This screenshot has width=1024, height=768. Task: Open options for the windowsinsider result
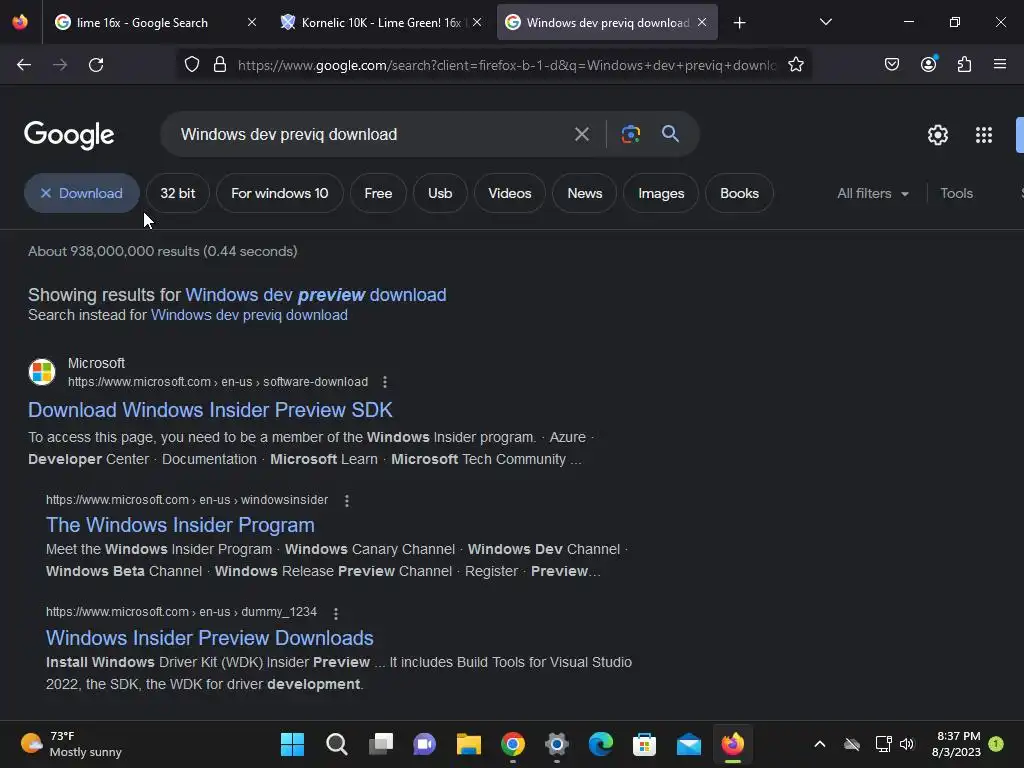click(347, 501)
